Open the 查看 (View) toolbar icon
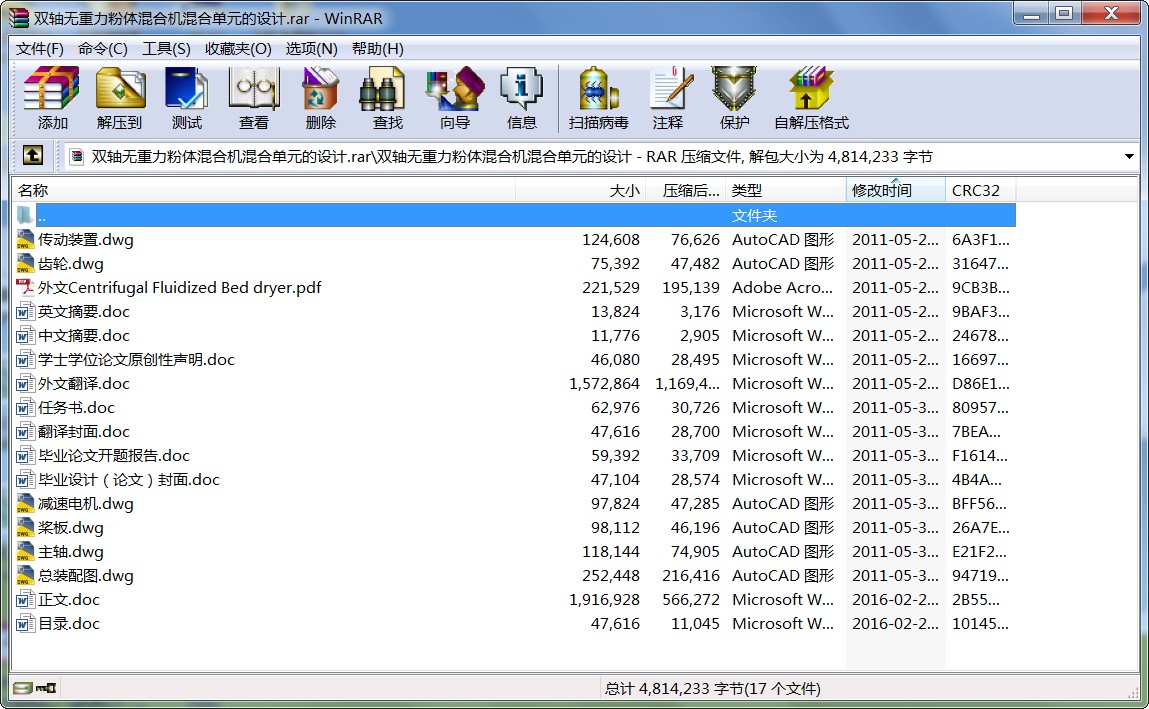 [x=253, y=98]
